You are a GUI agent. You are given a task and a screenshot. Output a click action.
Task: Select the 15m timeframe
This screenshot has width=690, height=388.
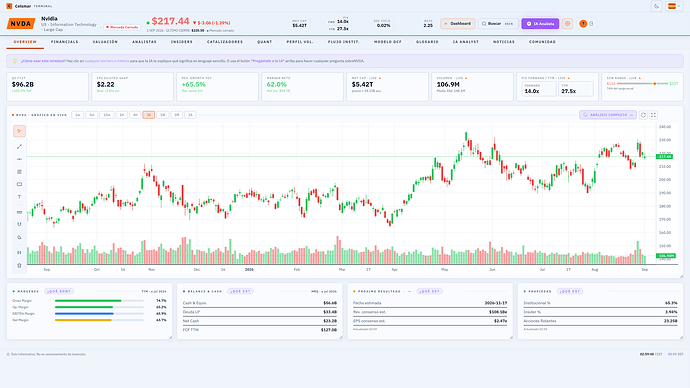(107, 115)
